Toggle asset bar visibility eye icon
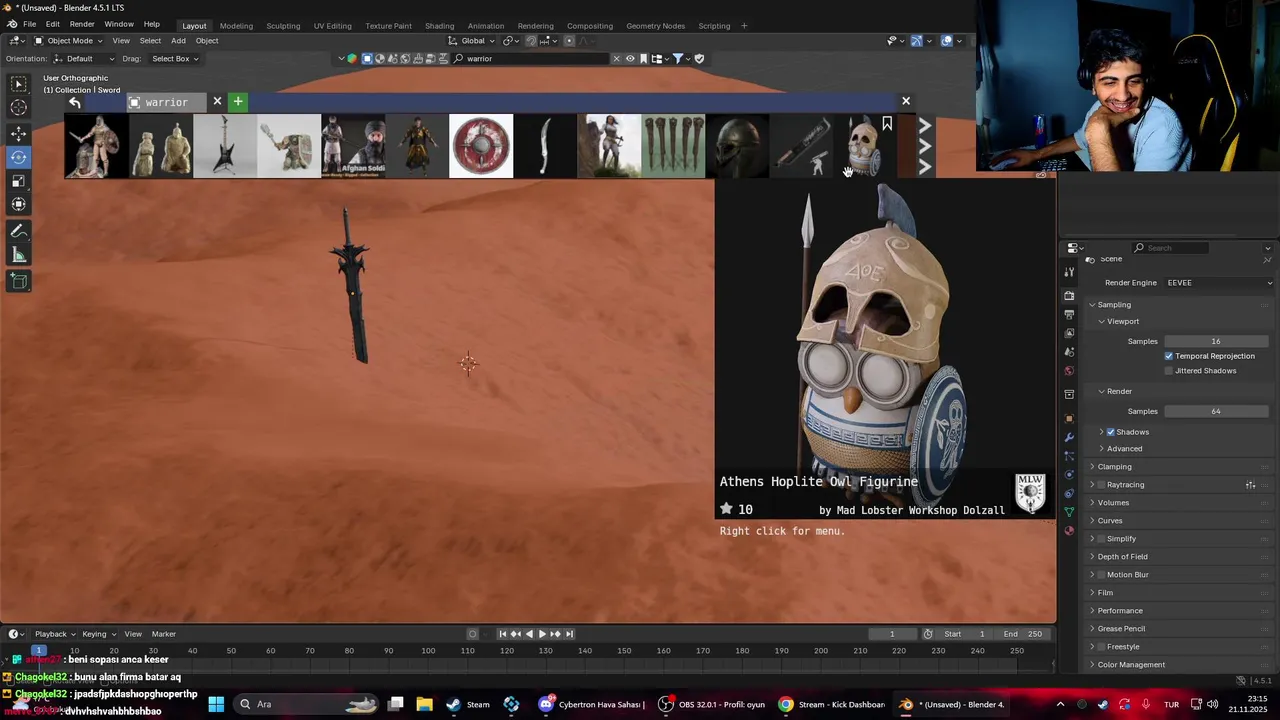Screen dimensions: 1280x720 point(630,59)
